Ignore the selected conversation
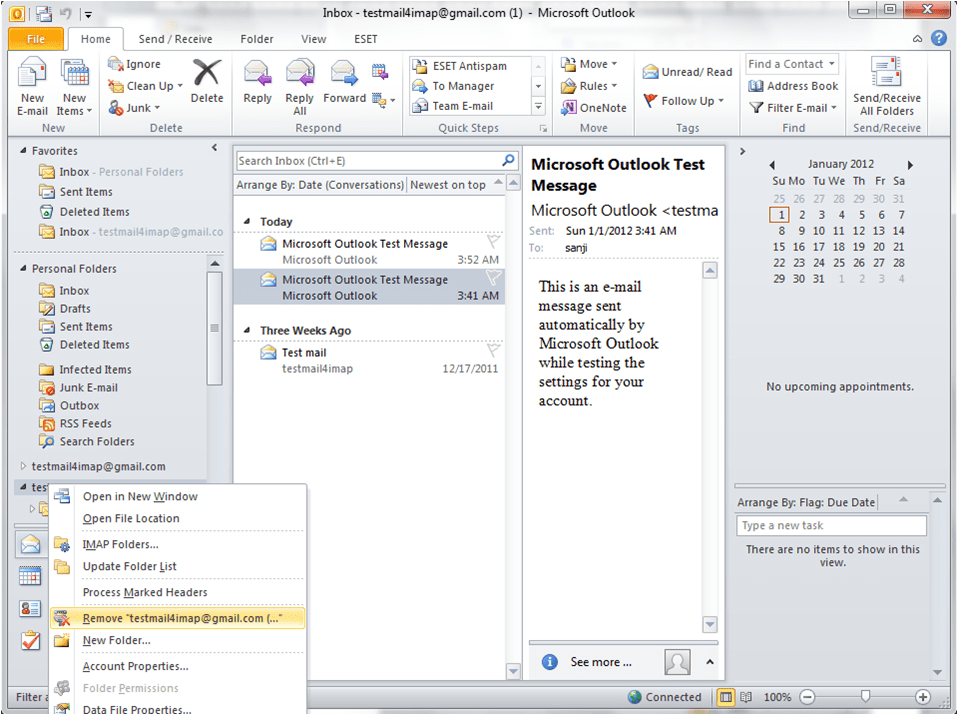 (134, 64)
